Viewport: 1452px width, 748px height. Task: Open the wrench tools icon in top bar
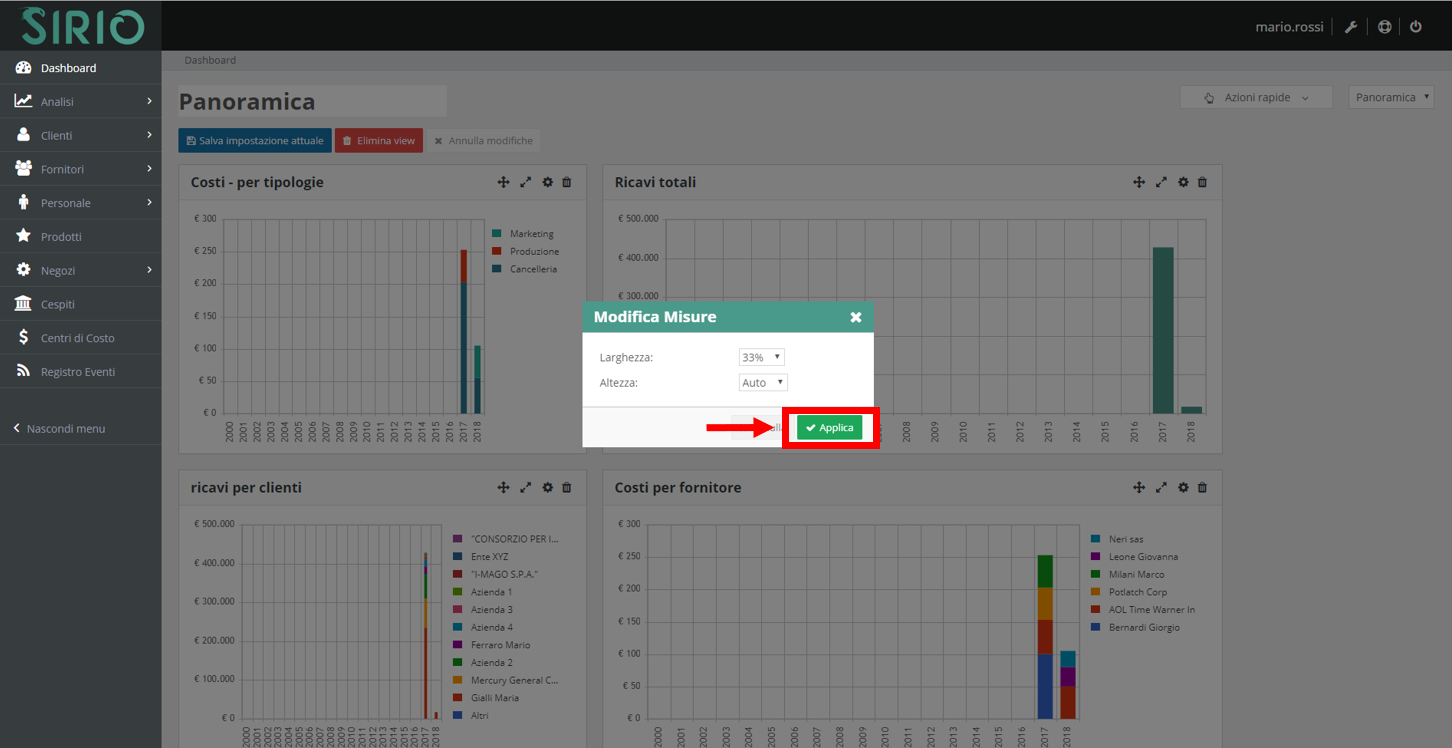(1351, 26)
